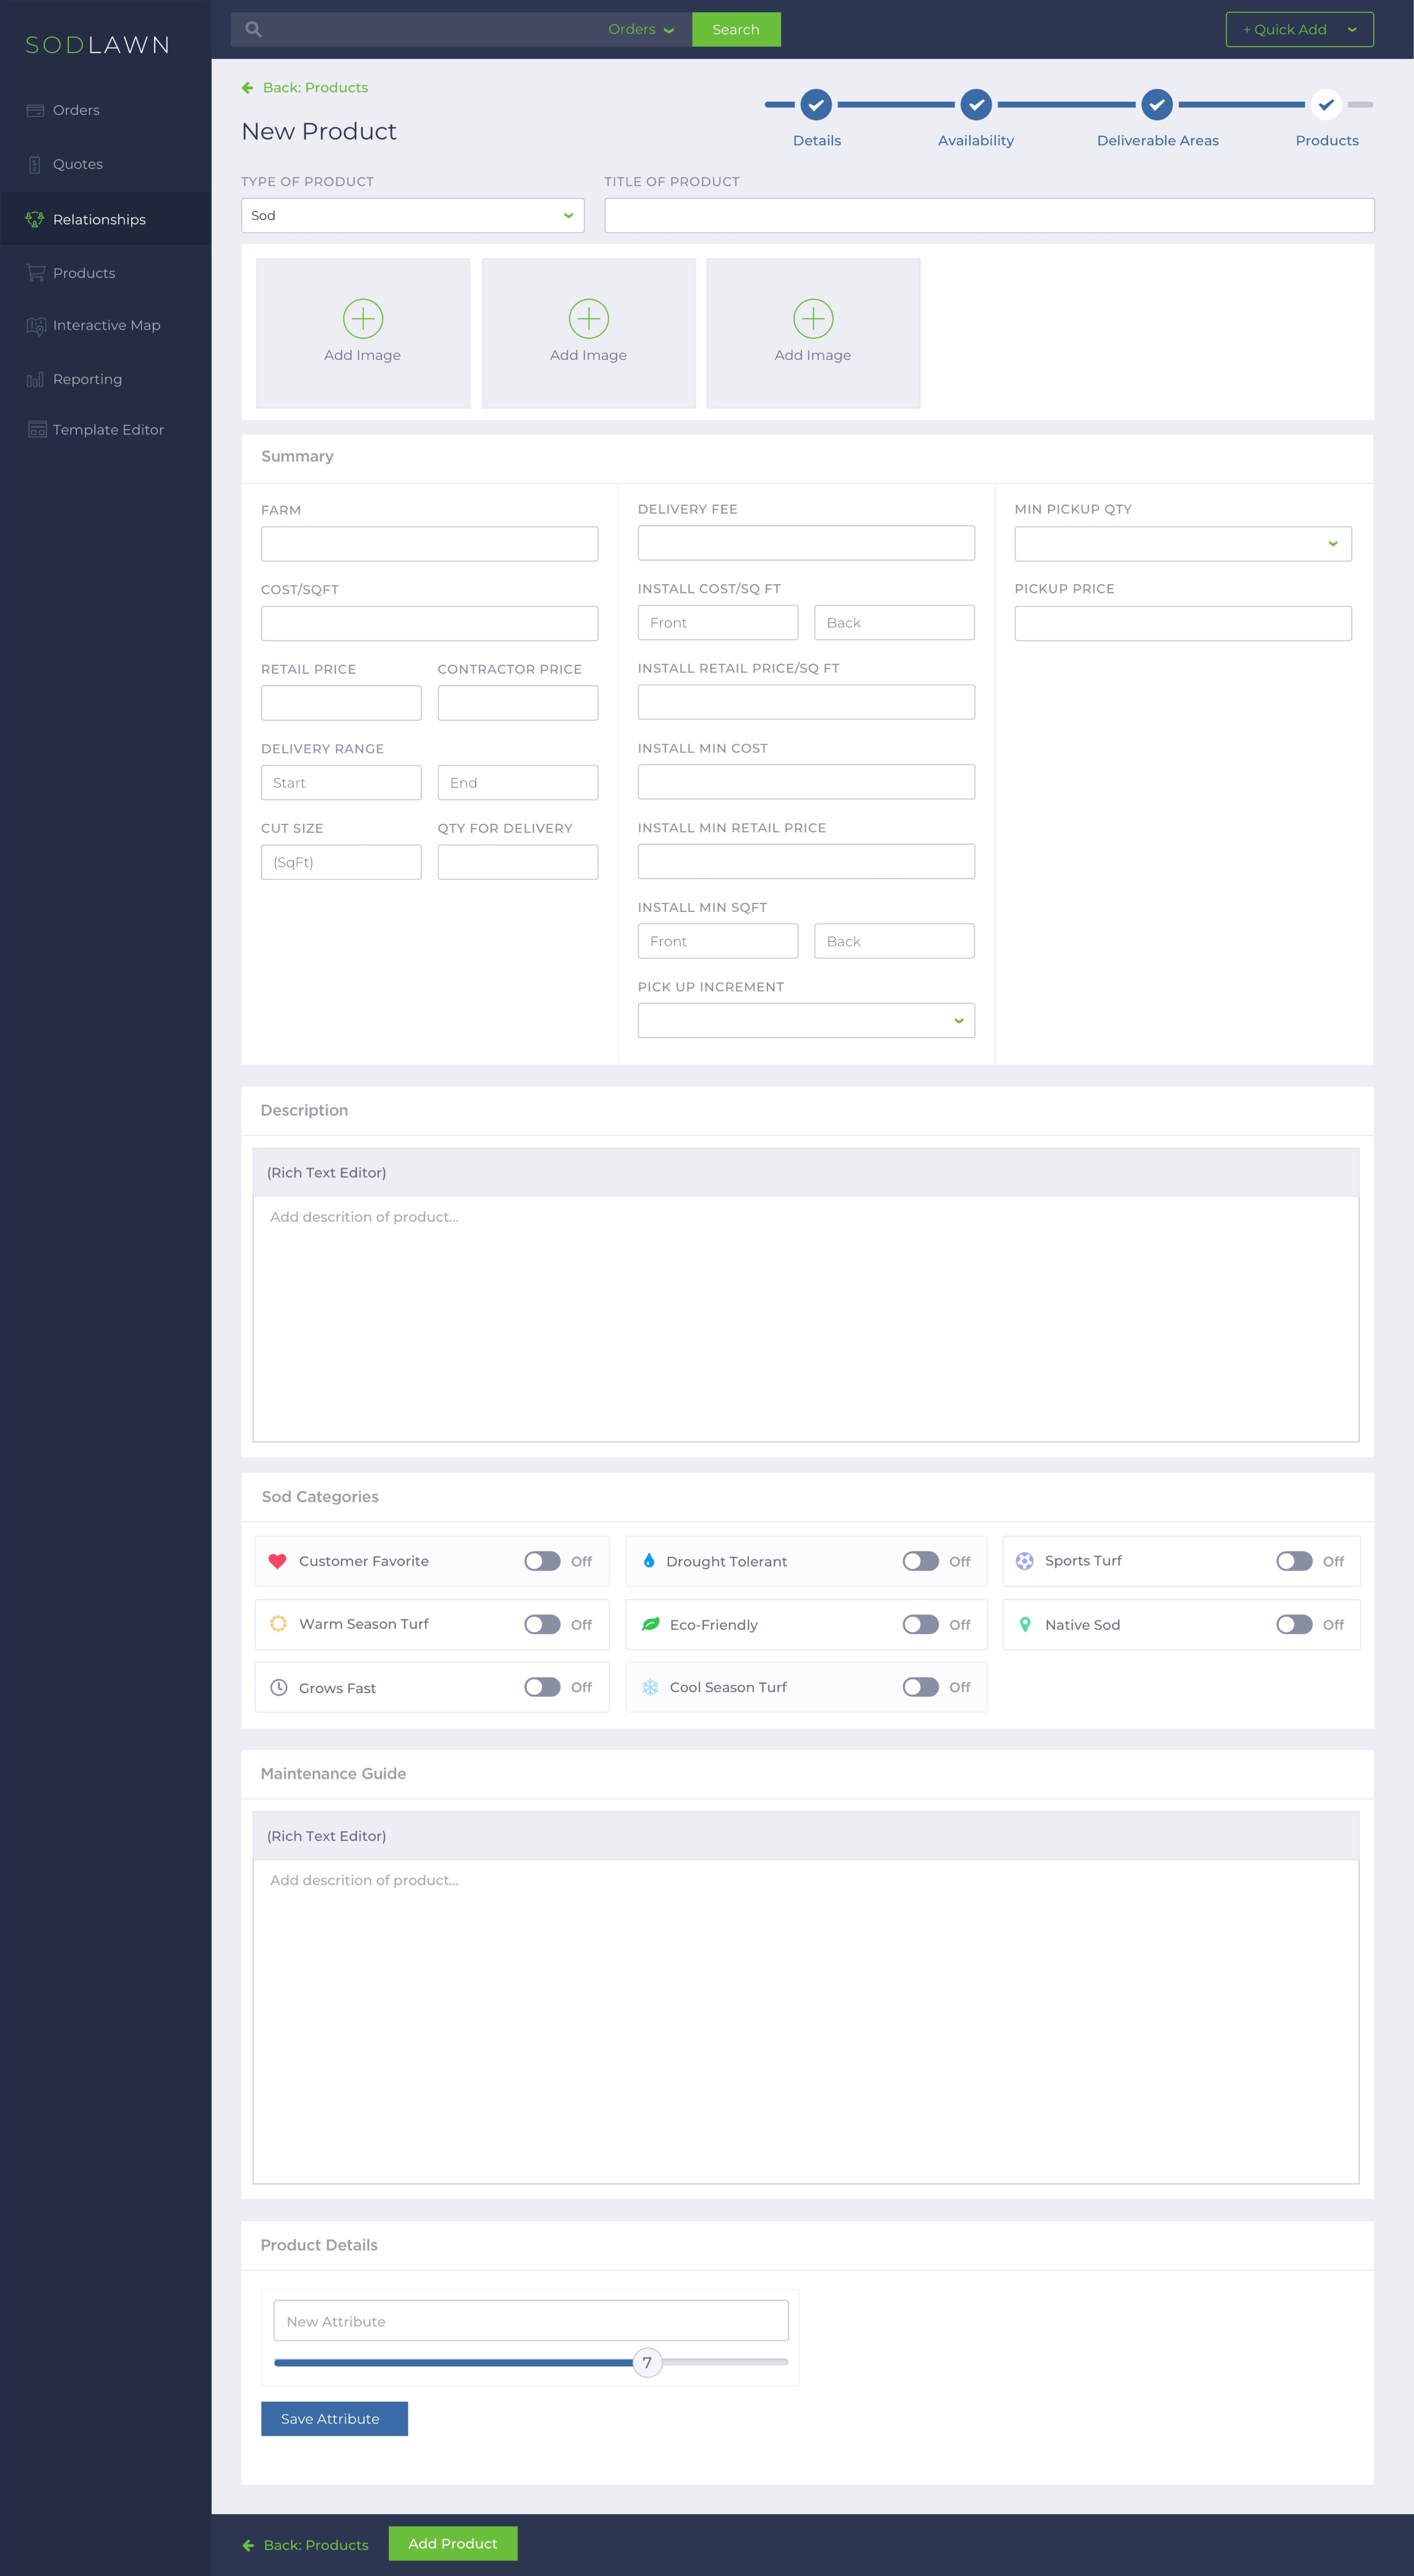
Task: Click the Save Attribute button
Action: pos(334,2419)
